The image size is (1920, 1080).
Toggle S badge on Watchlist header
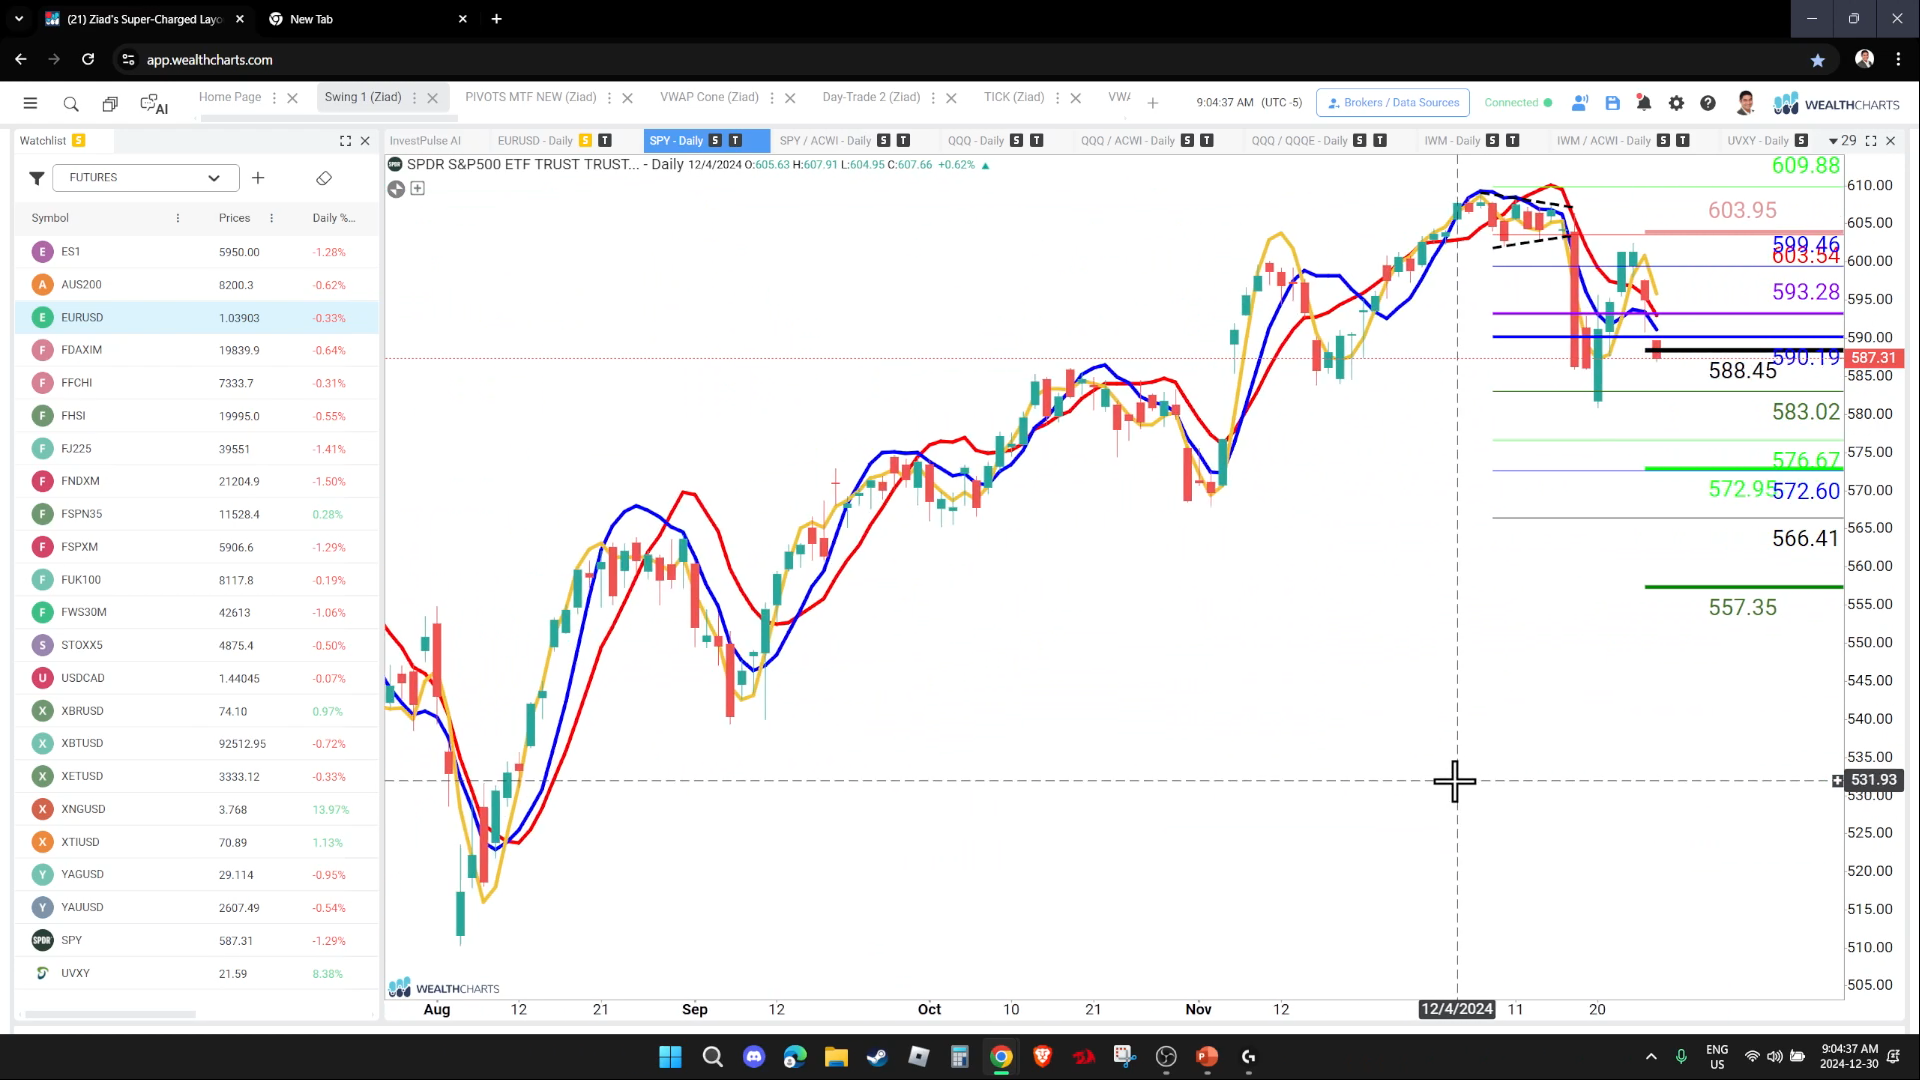(79, 141)
